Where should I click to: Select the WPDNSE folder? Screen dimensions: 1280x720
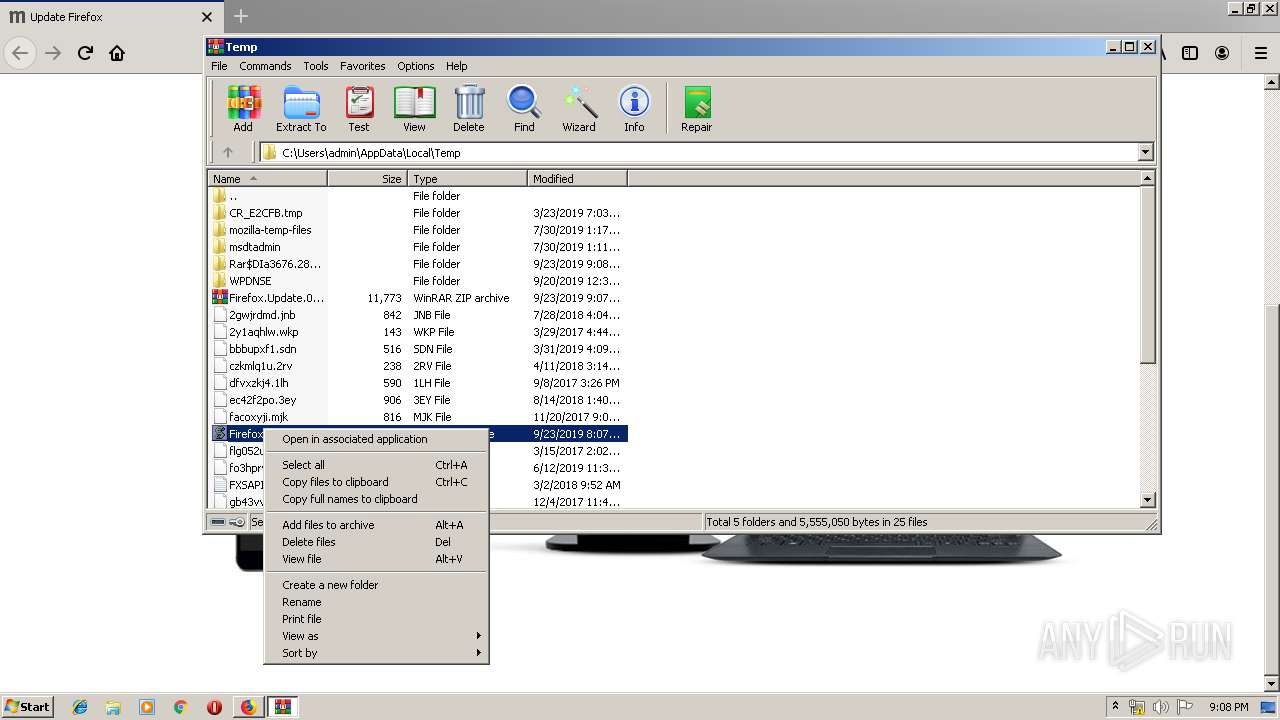(250, 281)
